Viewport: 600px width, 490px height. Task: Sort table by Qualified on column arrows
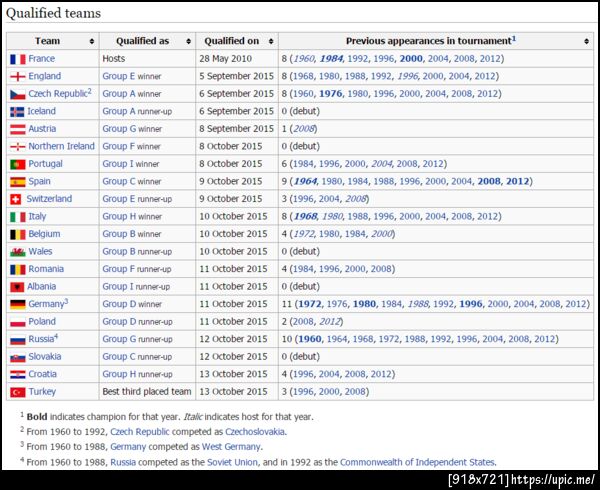pyautogui.click(x=271, y=41)
